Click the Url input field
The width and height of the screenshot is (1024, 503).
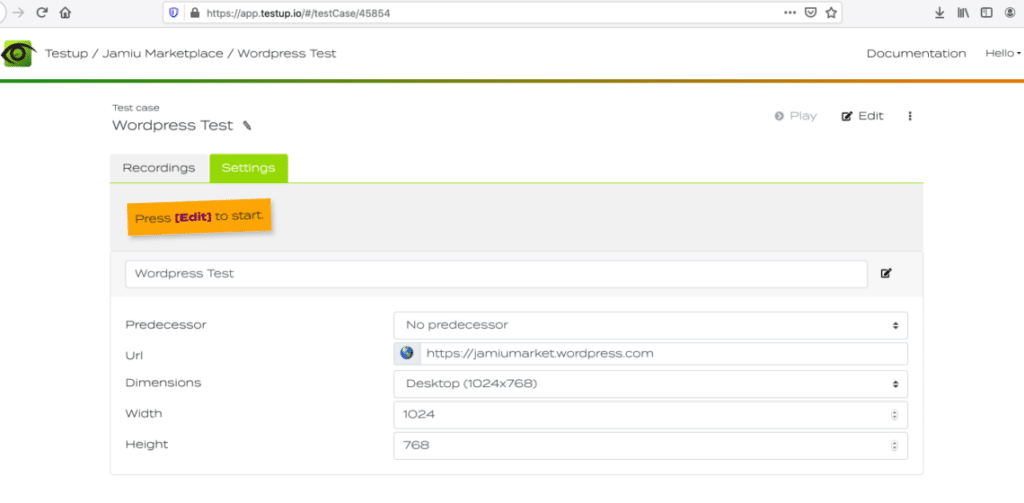(x=664, y=353)
